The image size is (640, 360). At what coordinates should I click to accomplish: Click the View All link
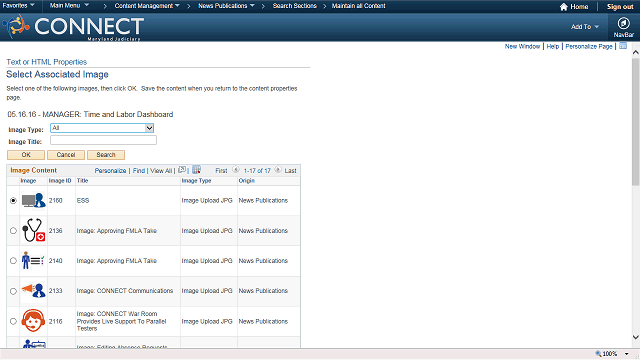click(161, 171)
